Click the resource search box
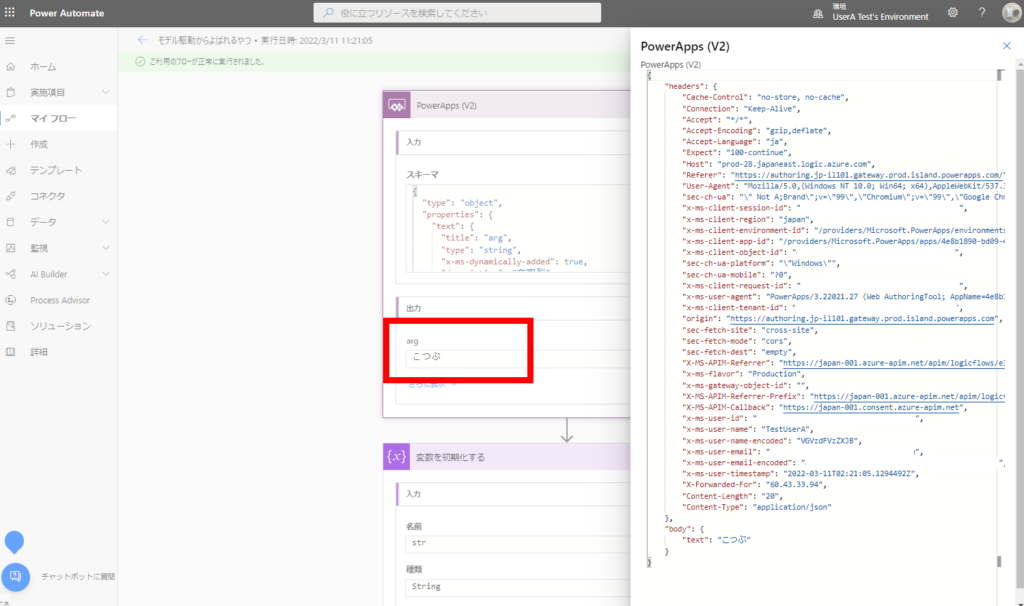Screen dimensions: 1024x606 click(457, 12)
